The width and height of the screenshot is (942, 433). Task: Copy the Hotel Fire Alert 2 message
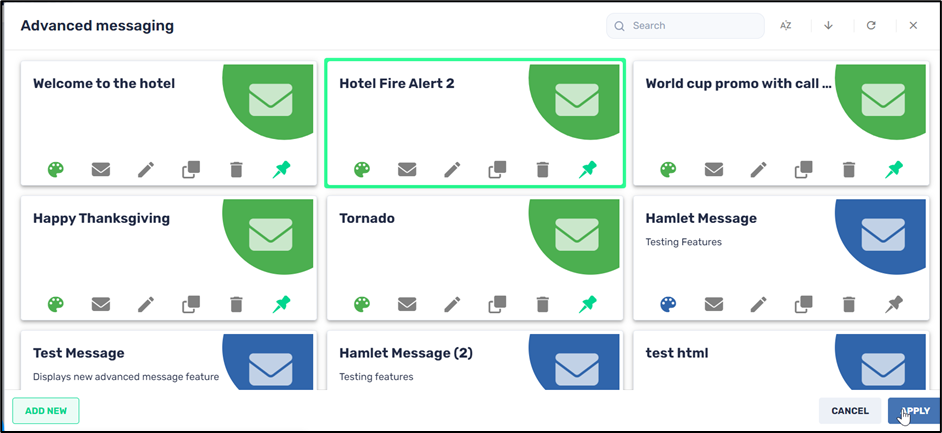(x=497, y=170)
